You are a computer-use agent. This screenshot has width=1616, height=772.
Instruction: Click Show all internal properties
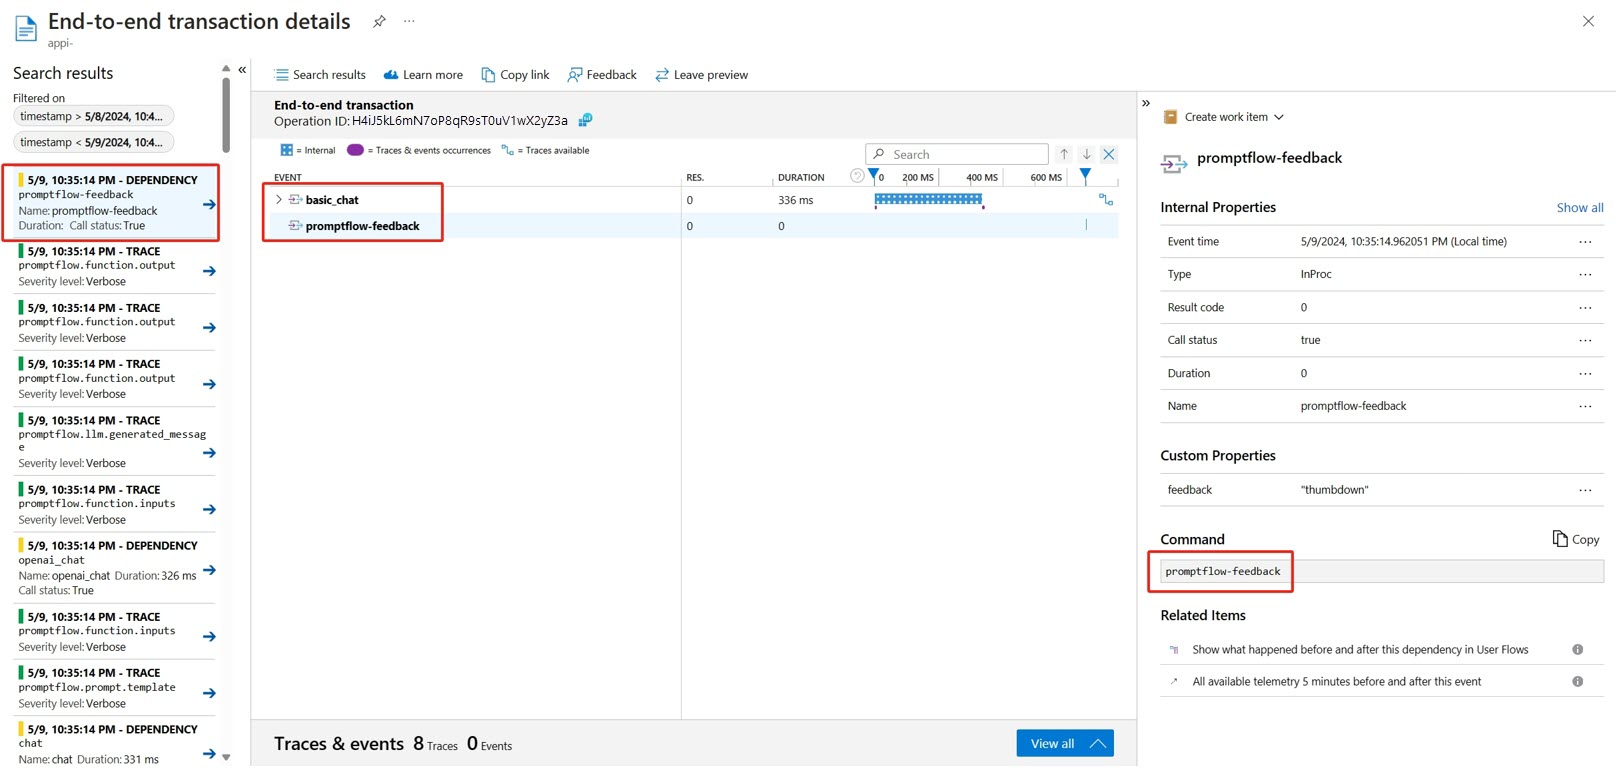pyautogui.click(x=1580, y=208)
